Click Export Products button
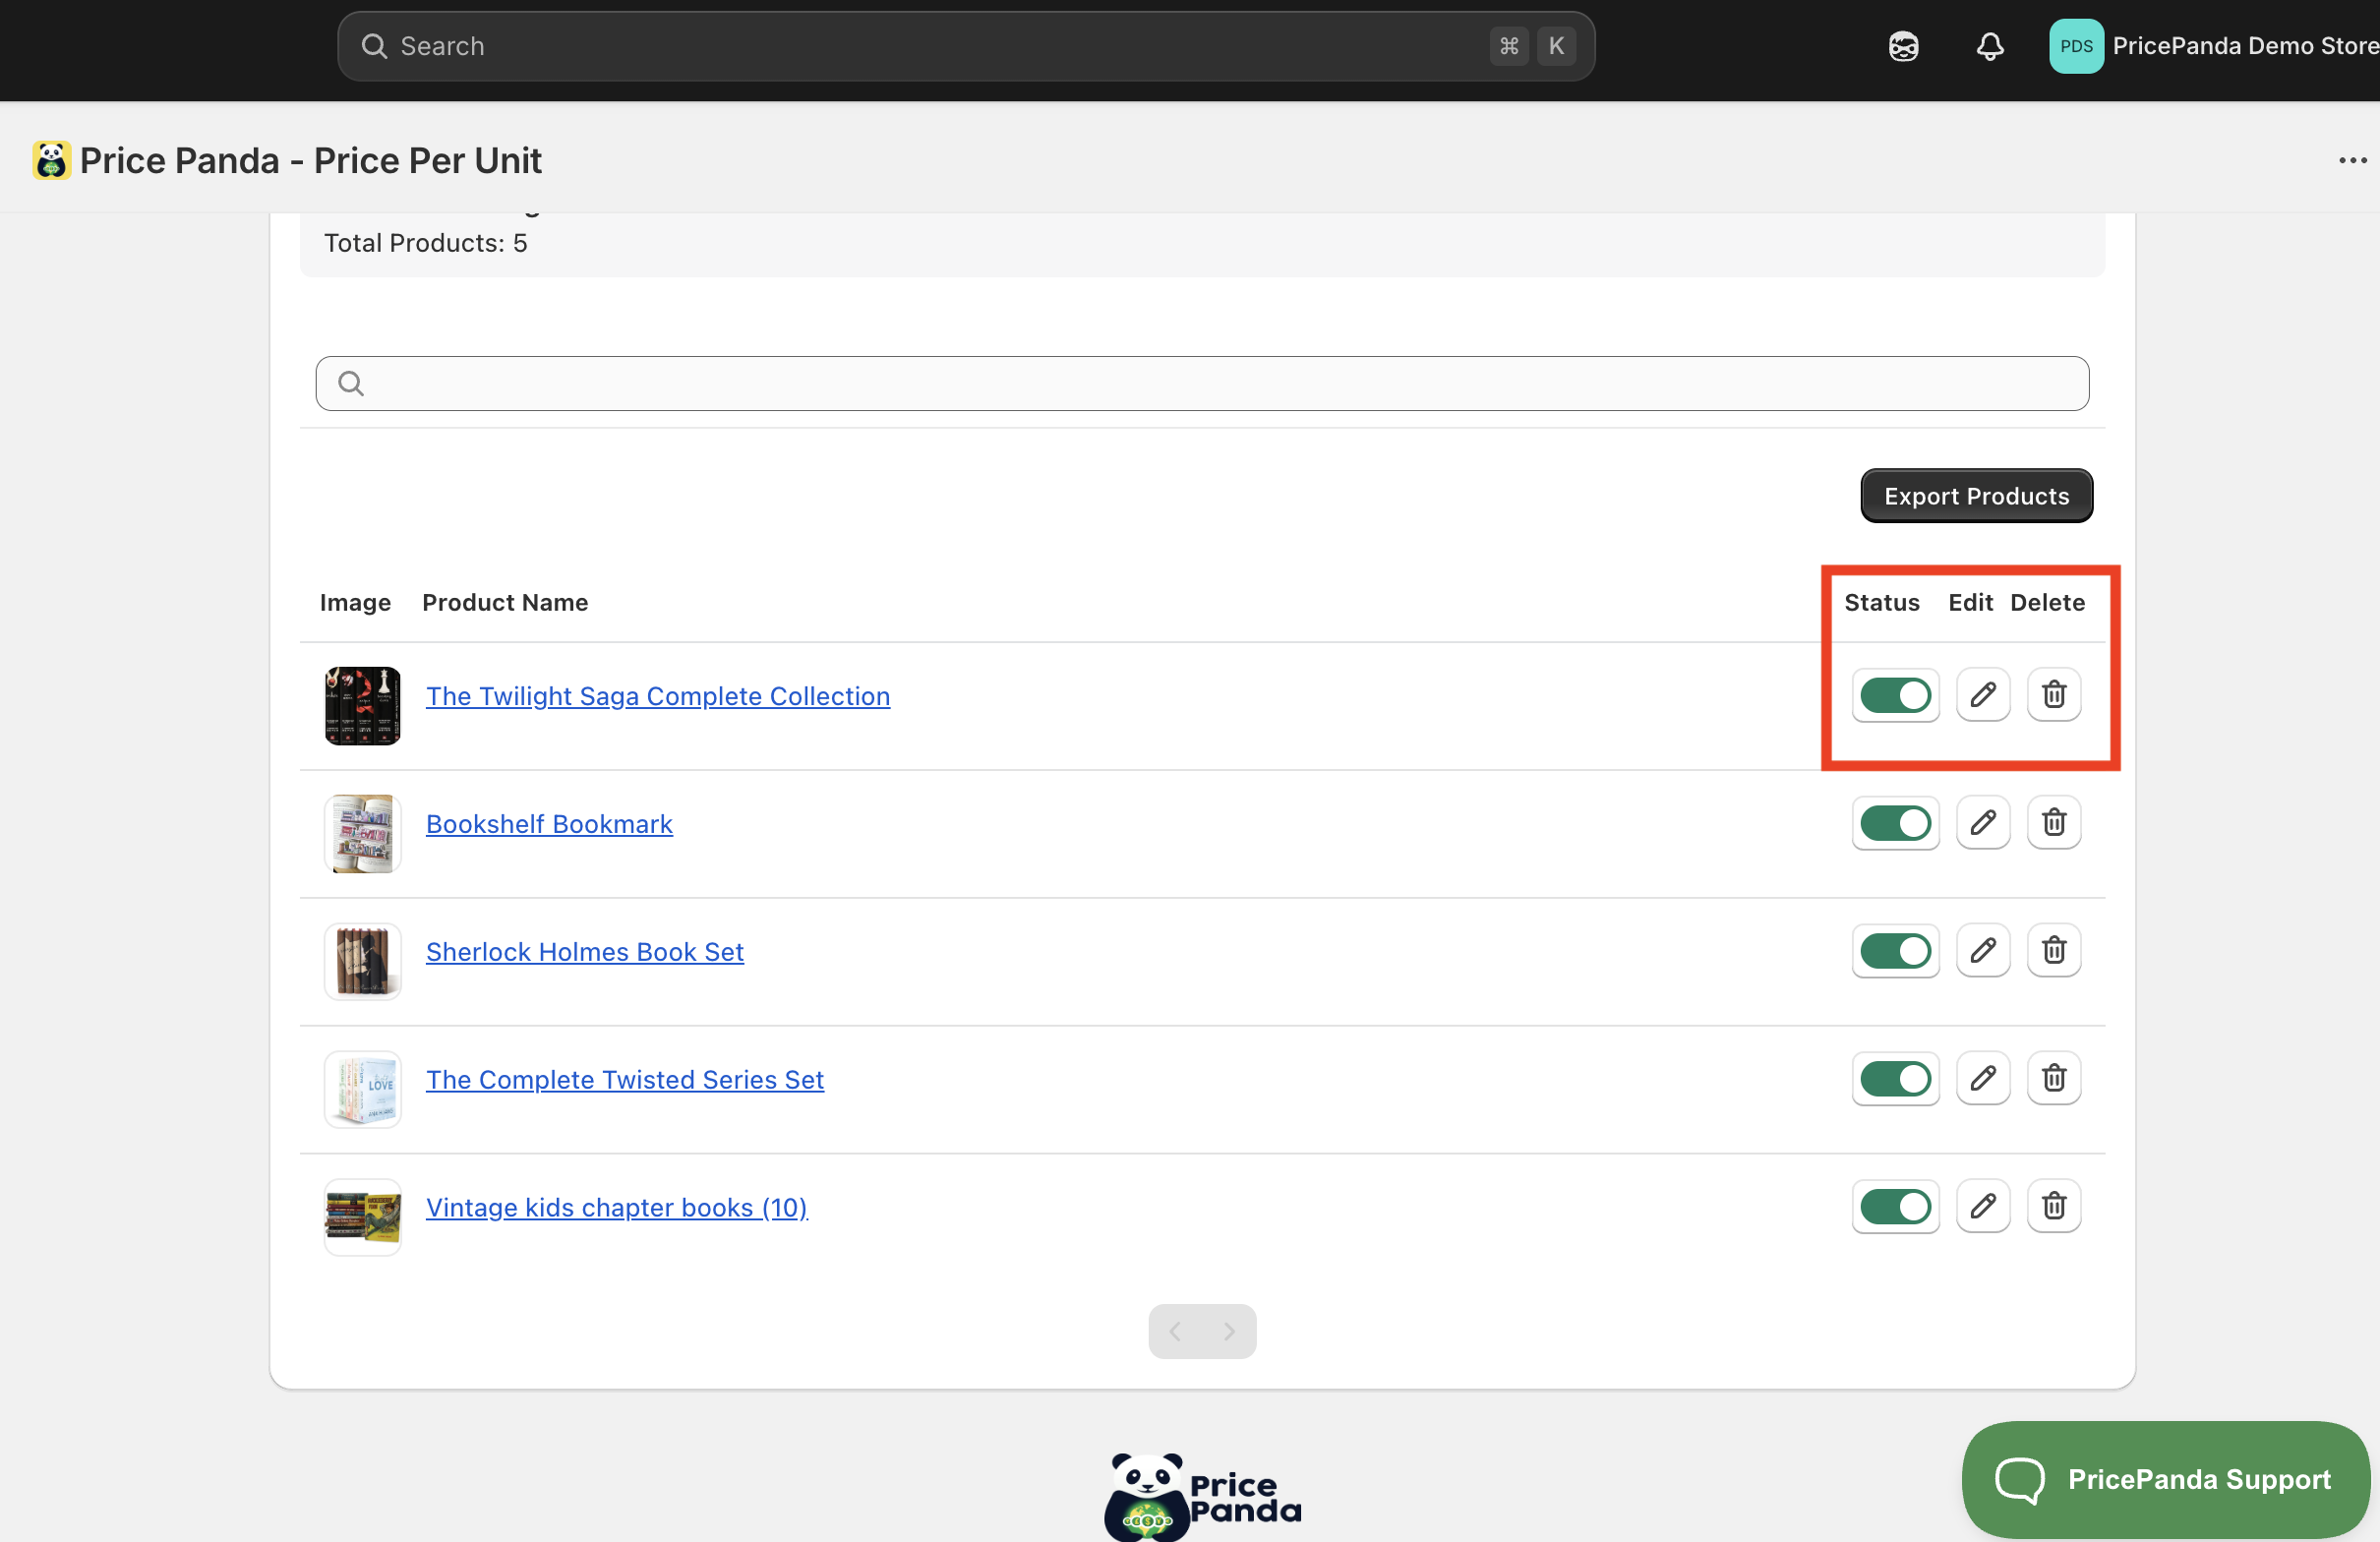Viewport: 2380px width, 1542px height. click(x=1976, y=496)
